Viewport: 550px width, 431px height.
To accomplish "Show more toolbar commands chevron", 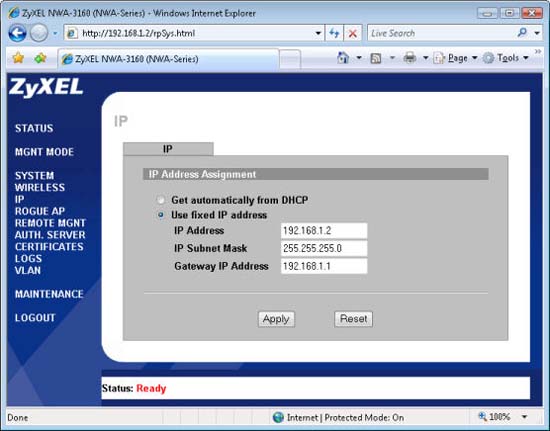I will click(x=538, y=52).
